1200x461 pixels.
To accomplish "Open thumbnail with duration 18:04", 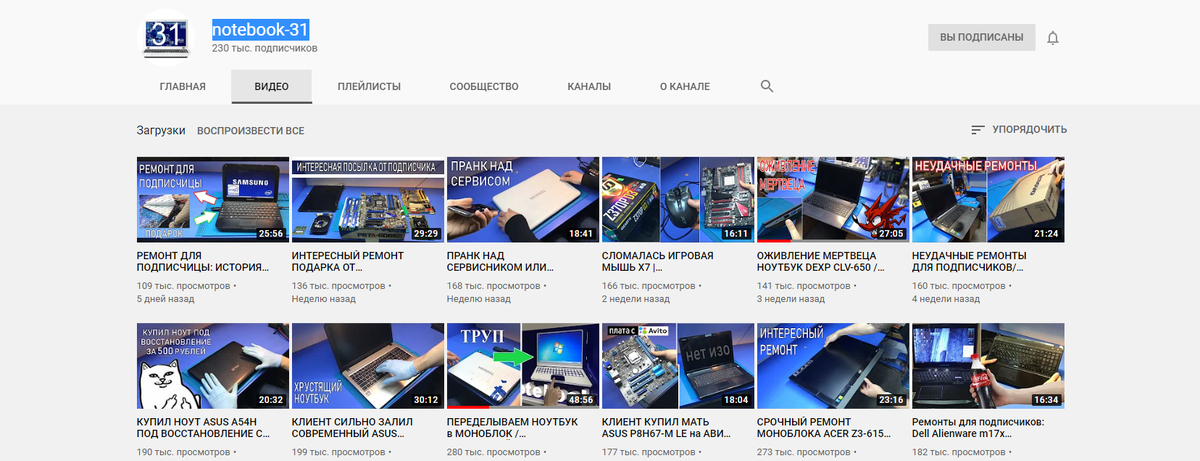I will pyautogui.click(x=678, y=366).
